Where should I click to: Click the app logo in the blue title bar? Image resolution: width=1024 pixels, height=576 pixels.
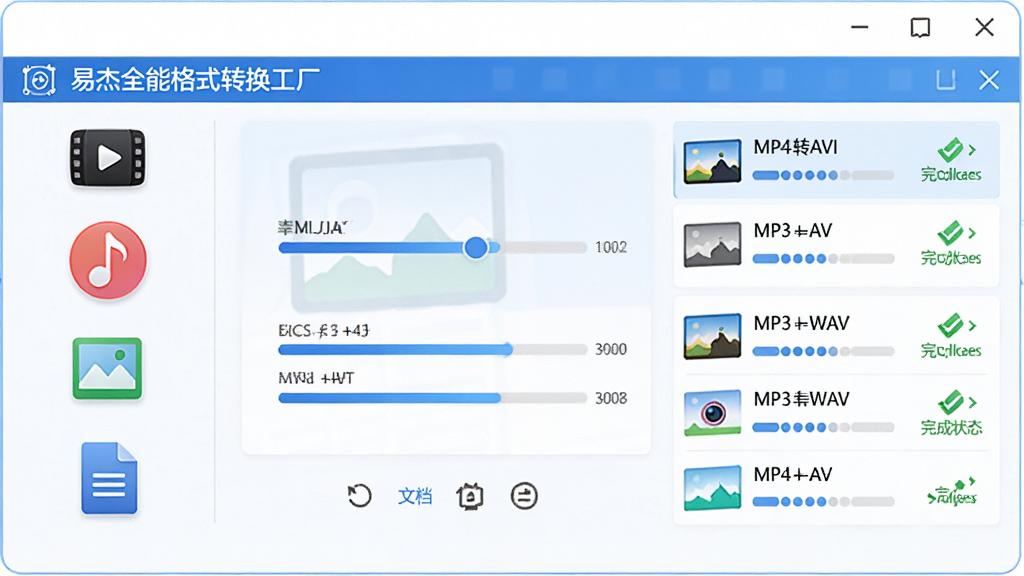[39, 80]
